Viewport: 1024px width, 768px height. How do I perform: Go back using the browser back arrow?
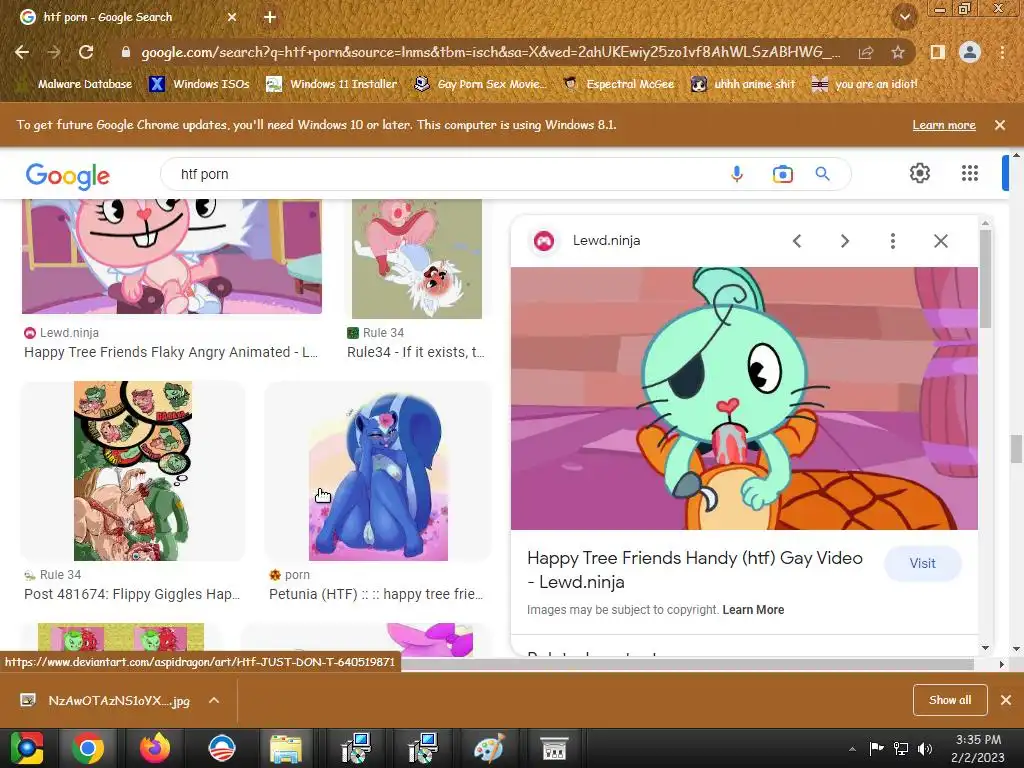tap(22, 52)
